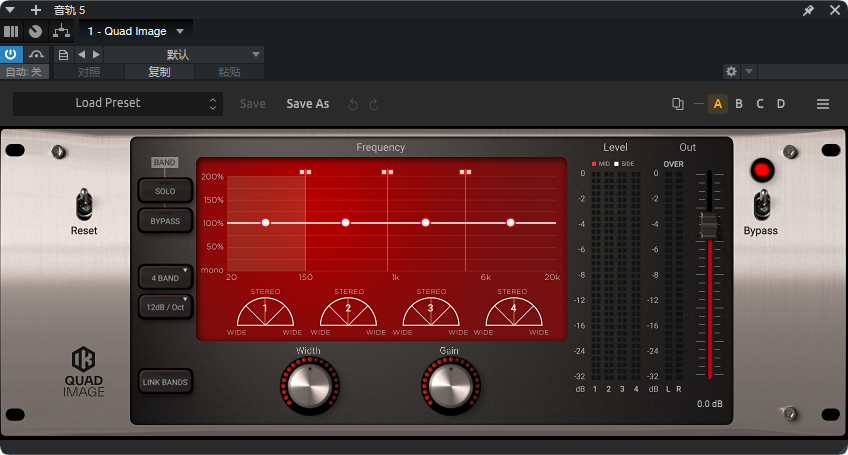Click the band 1 stereo width gauge

[265, 312]
